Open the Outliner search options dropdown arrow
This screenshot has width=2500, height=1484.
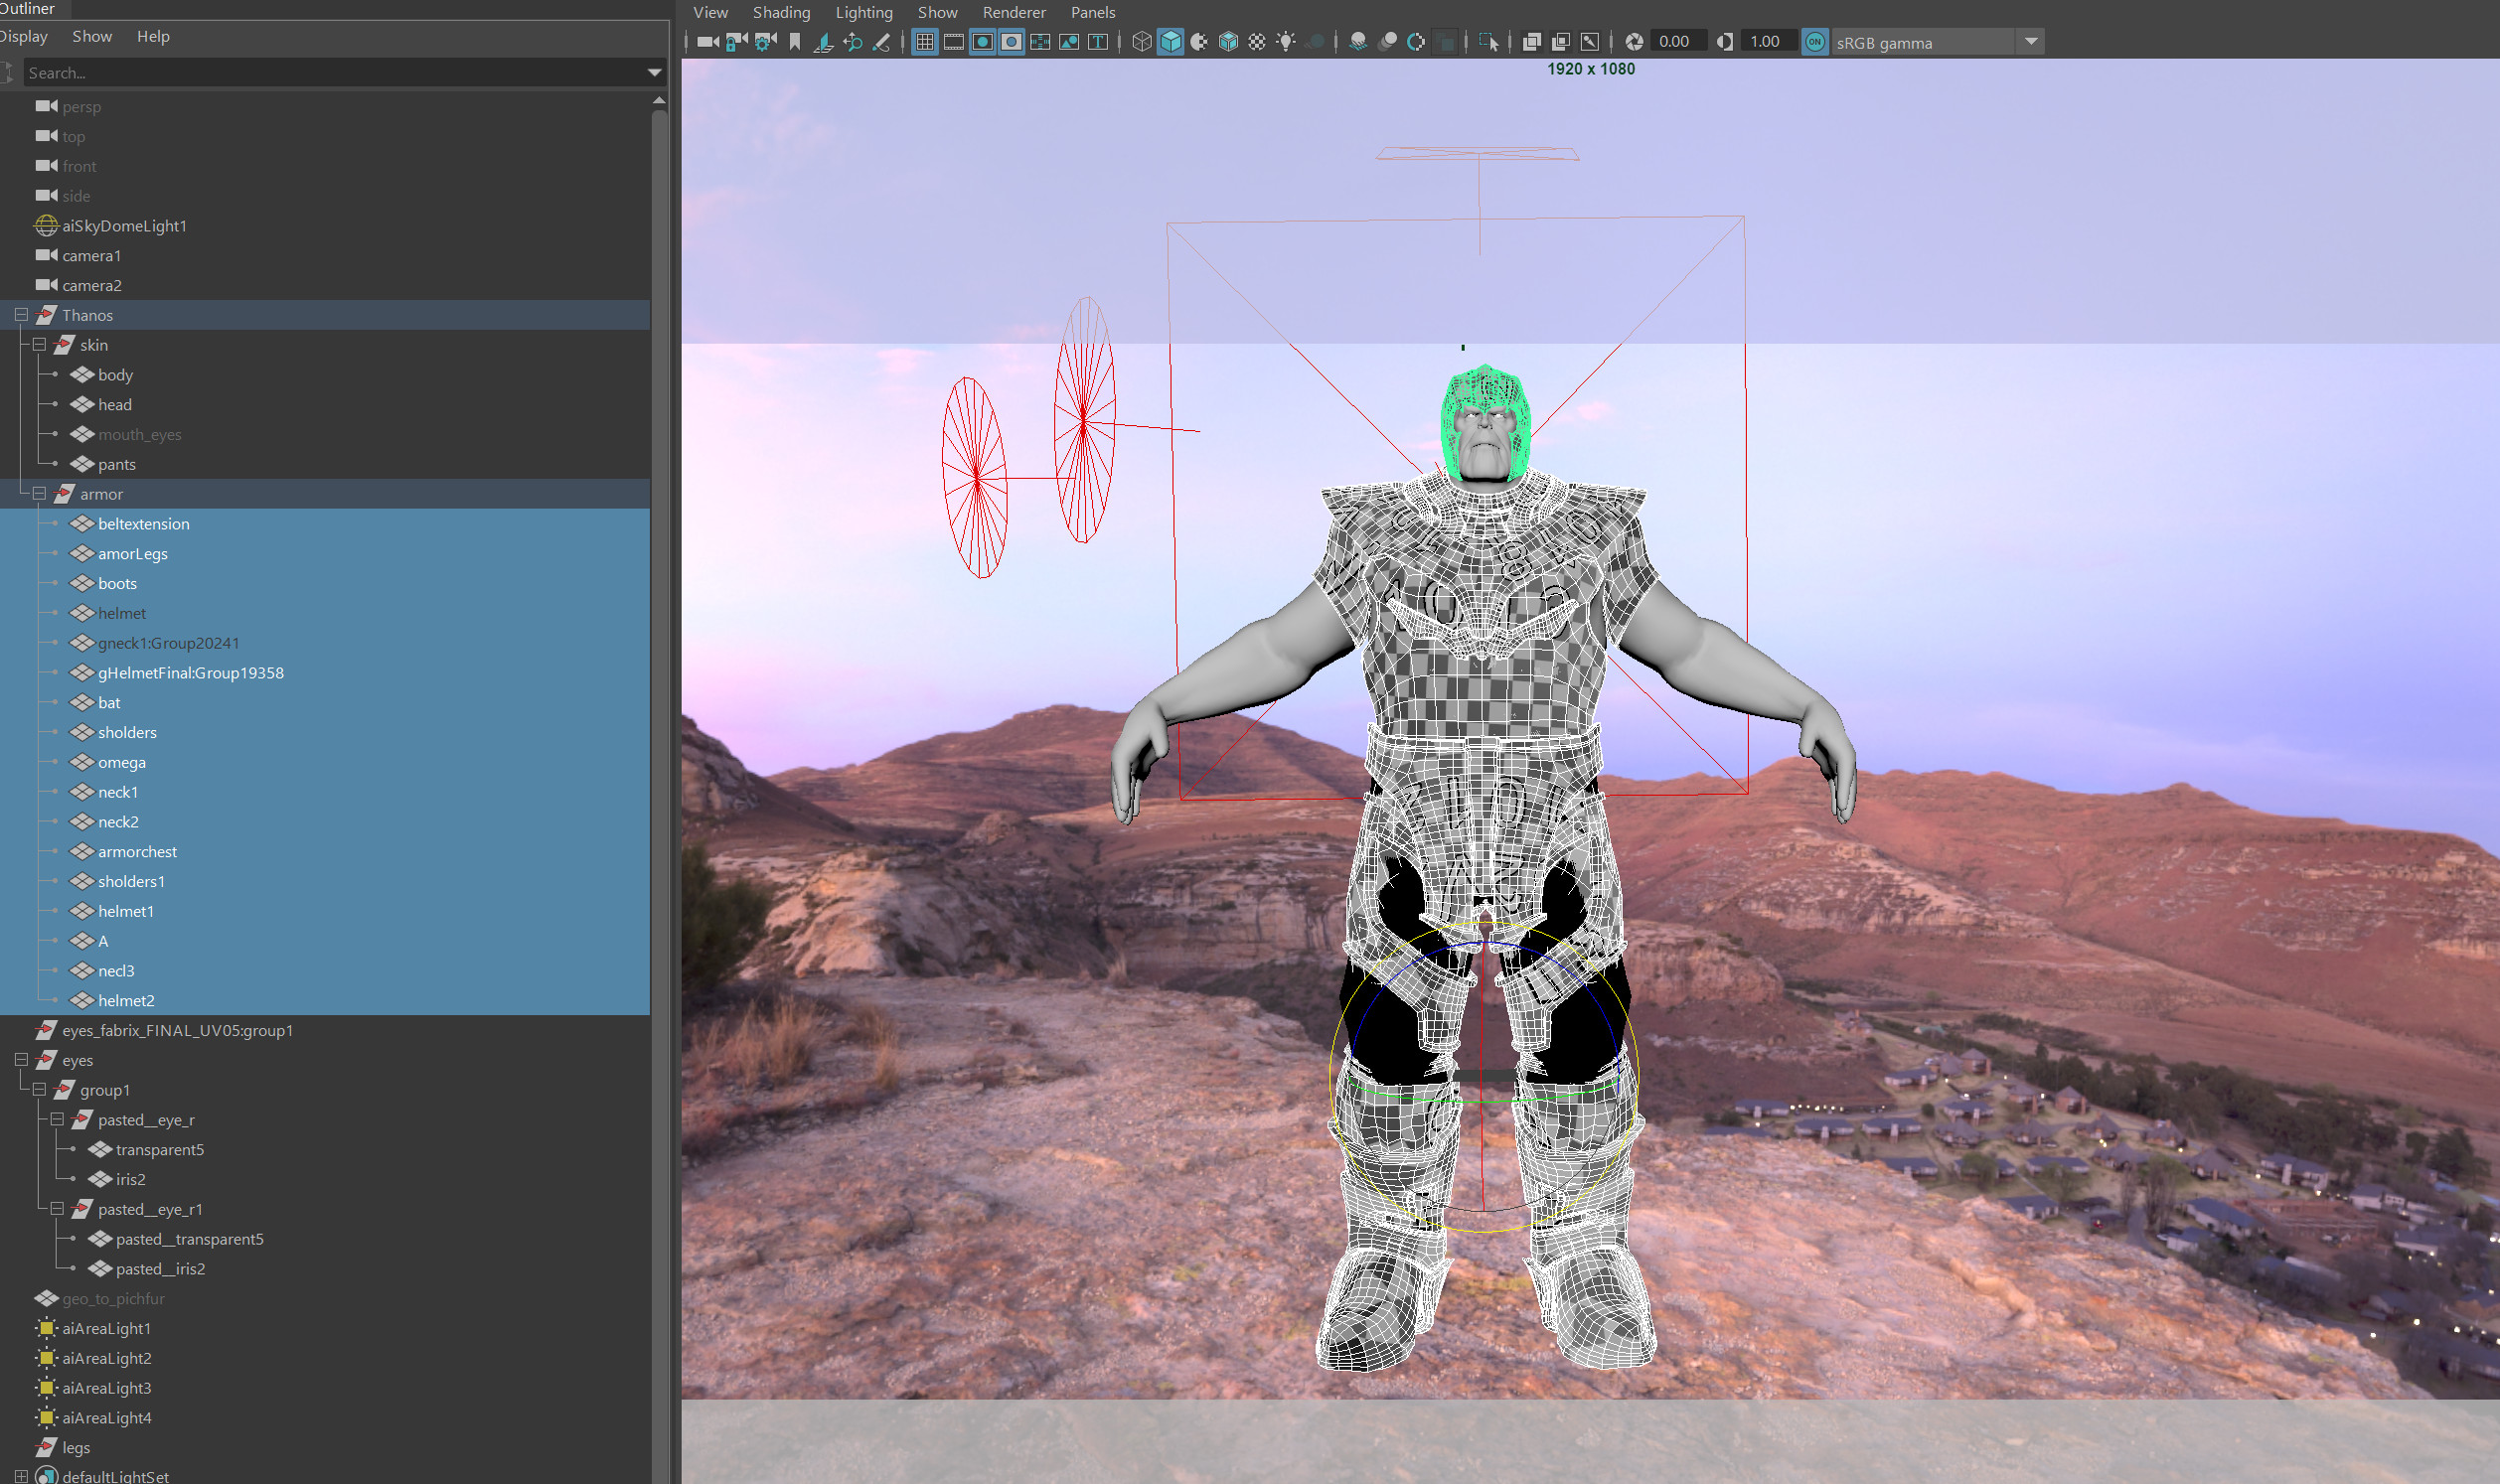[654, 72]
